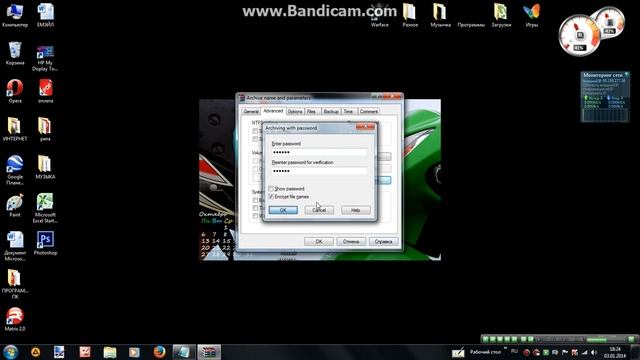This screenshot has height=360, width=640.
Task: Open the ПРОГРАМ... ПК folder icon
Action: 15,284
